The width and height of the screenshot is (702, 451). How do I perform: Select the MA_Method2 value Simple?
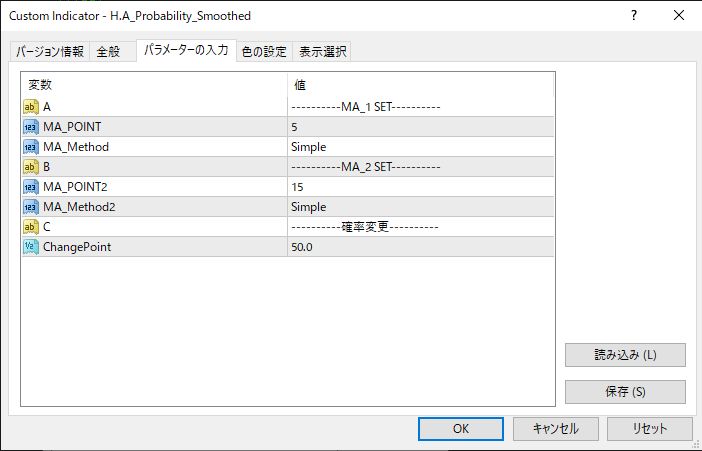308,207
